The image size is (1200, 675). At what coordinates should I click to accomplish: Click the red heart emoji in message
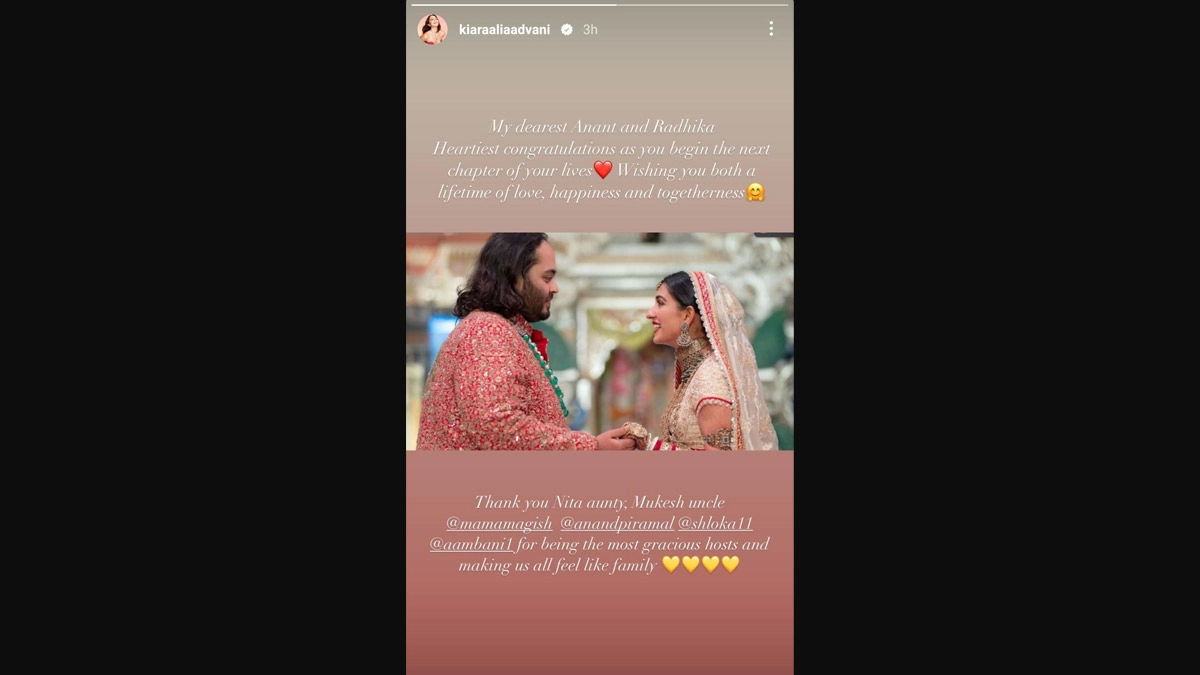coord(602,170)
